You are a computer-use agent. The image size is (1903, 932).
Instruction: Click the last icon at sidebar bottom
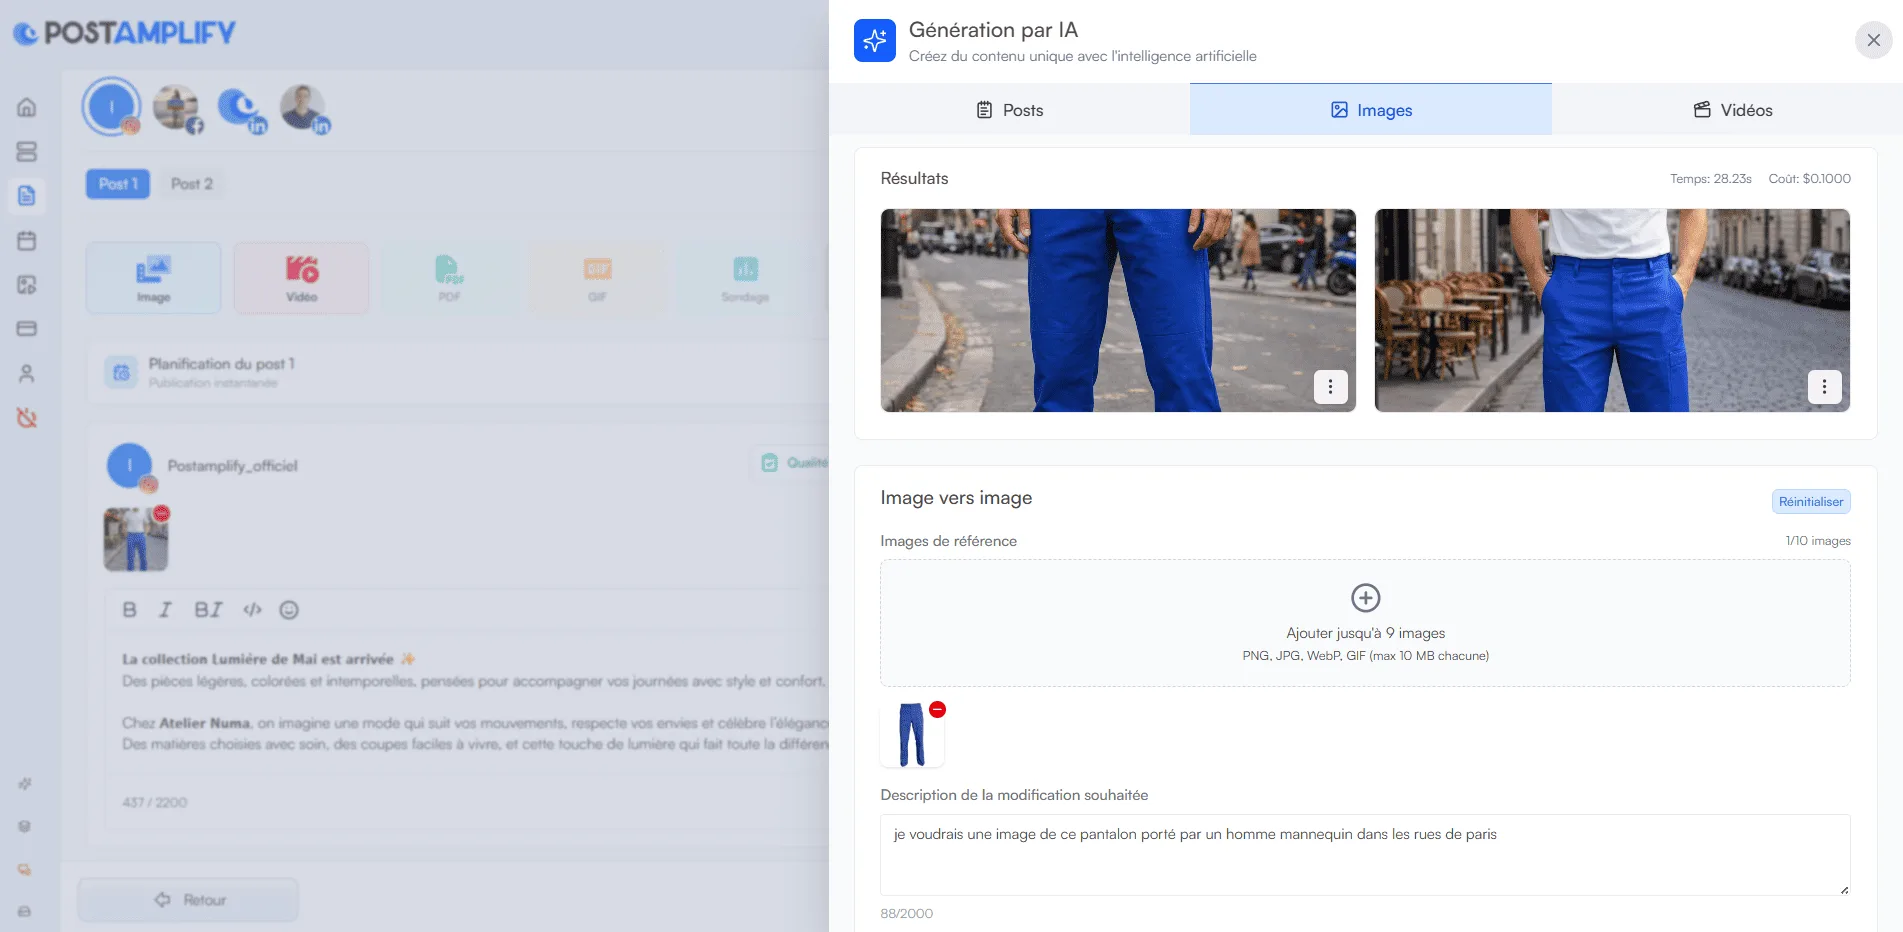(25, 911)
